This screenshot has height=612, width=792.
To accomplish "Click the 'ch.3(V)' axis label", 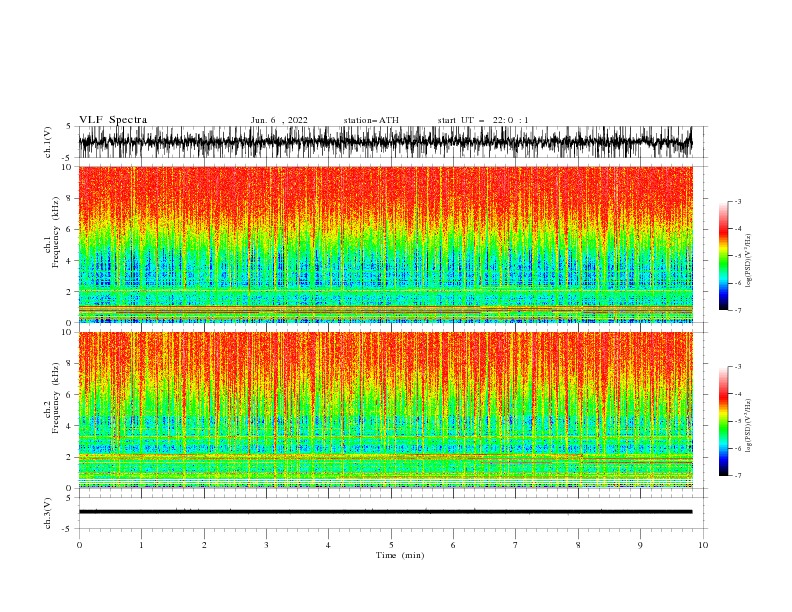I will pyautogui.click(x=48, y=513).
